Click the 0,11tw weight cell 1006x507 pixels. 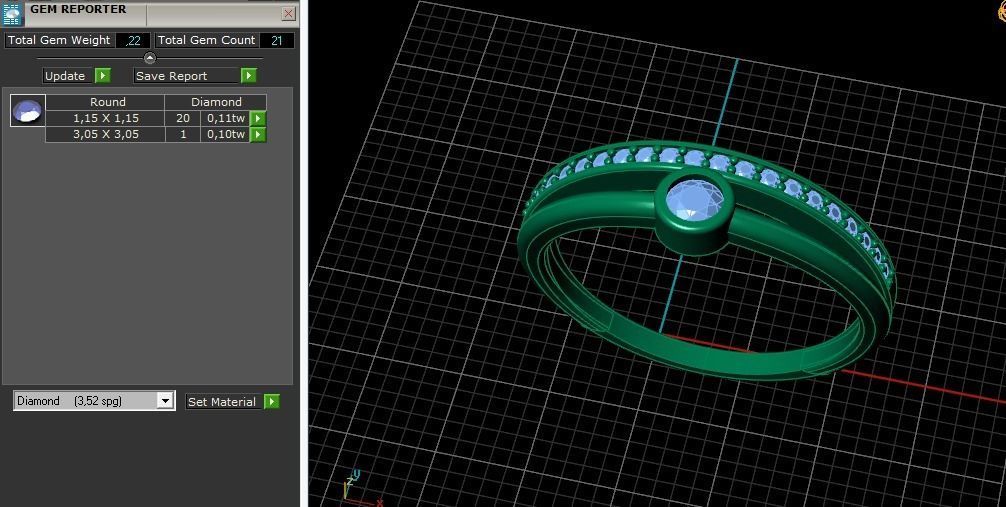click(225, 118)
